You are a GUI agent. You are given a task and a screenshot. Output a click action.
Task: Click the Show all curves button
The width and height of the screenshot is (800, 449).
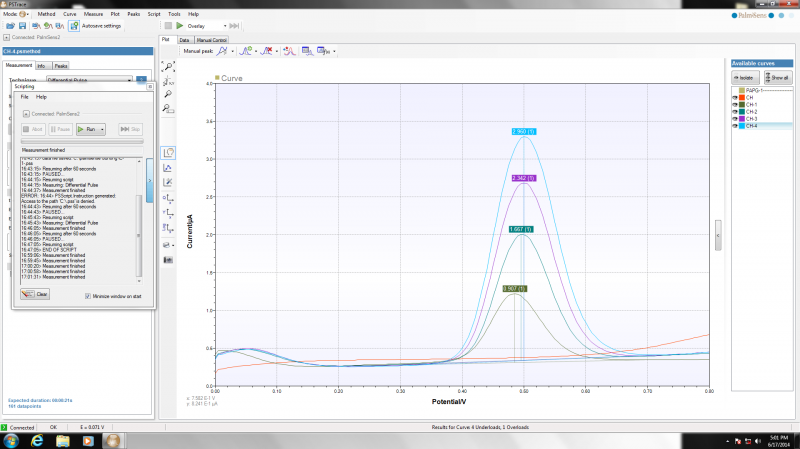click(776, 77)
